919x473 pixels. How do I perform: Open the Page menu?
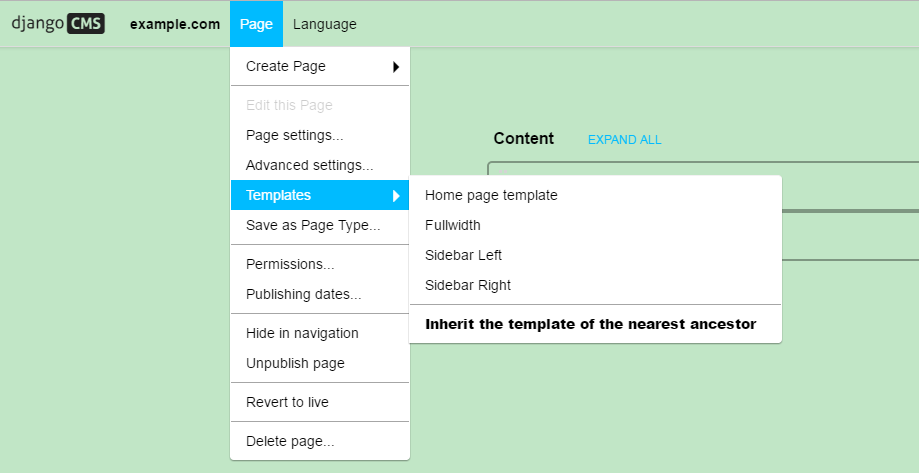coord(256,24)
